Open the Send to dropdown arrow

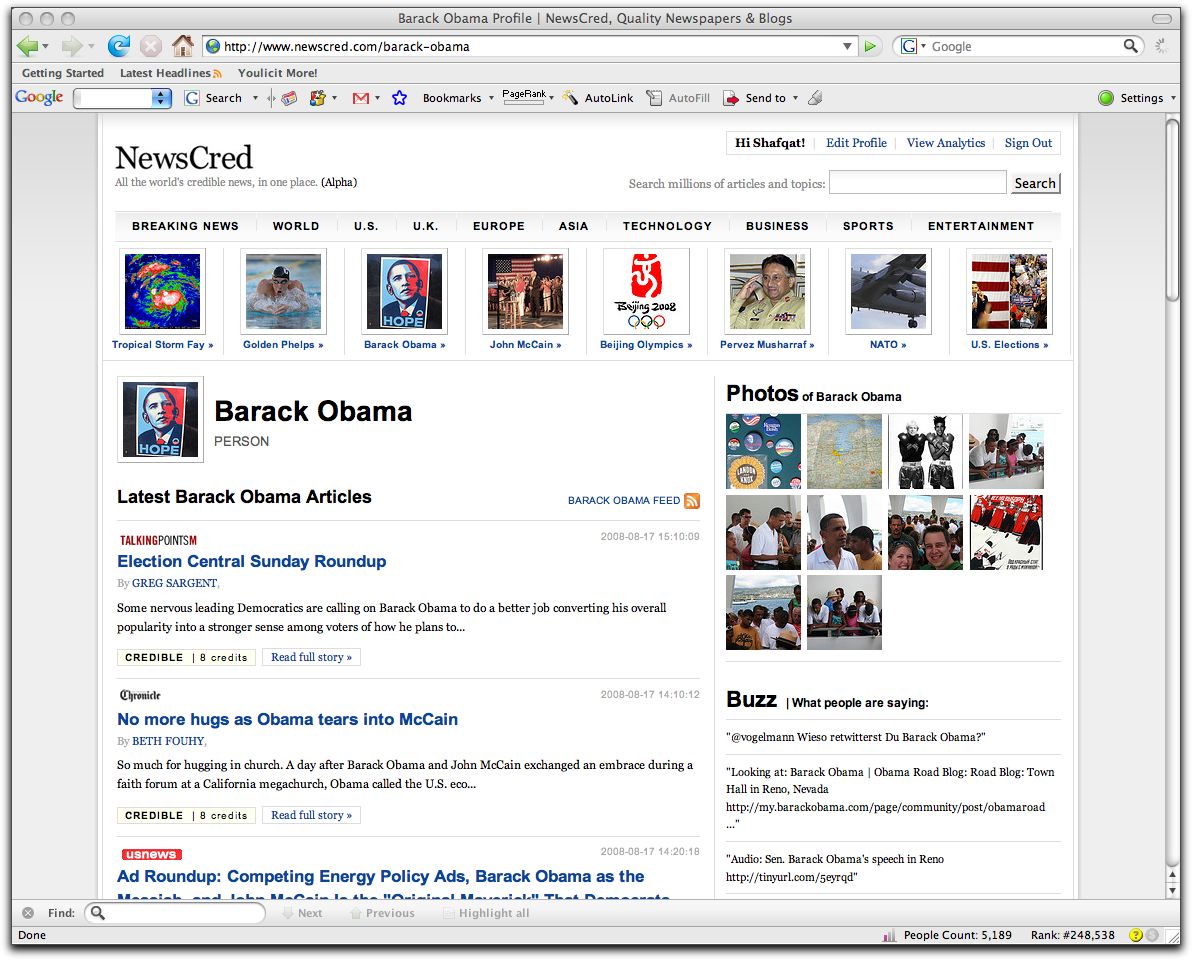click(795, 98)
